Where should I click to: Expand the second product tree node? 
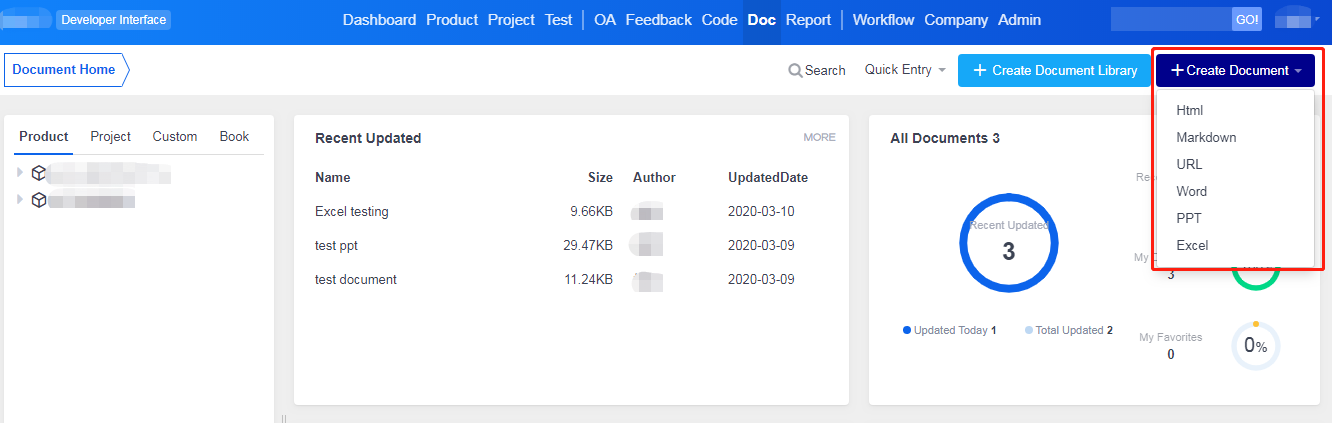coord(20,200)
